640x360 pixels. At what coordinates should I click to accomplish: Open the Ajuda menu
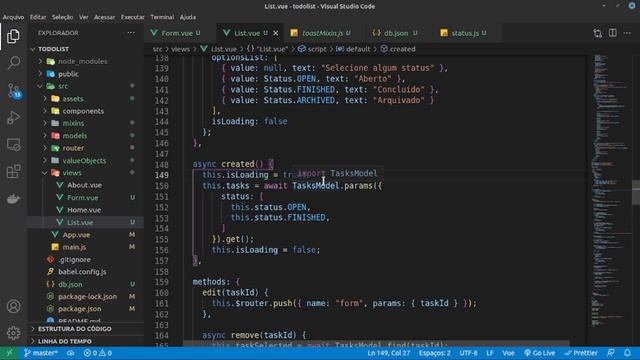tap(188, 17)
